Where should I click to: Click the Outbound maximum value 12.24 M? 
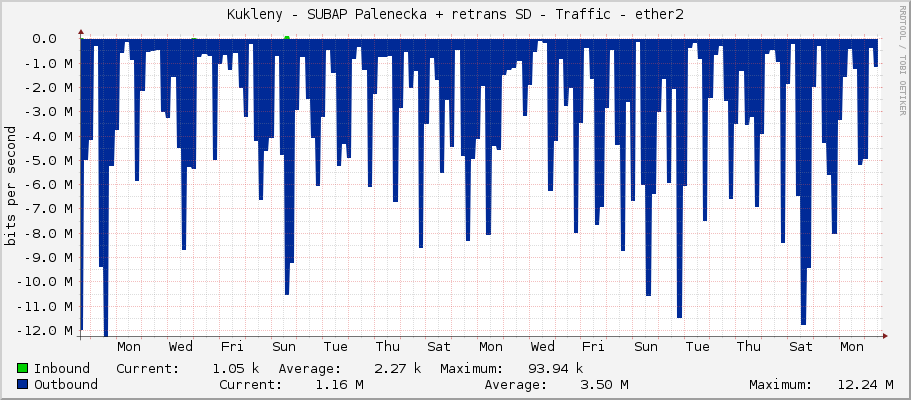point(865,384)
